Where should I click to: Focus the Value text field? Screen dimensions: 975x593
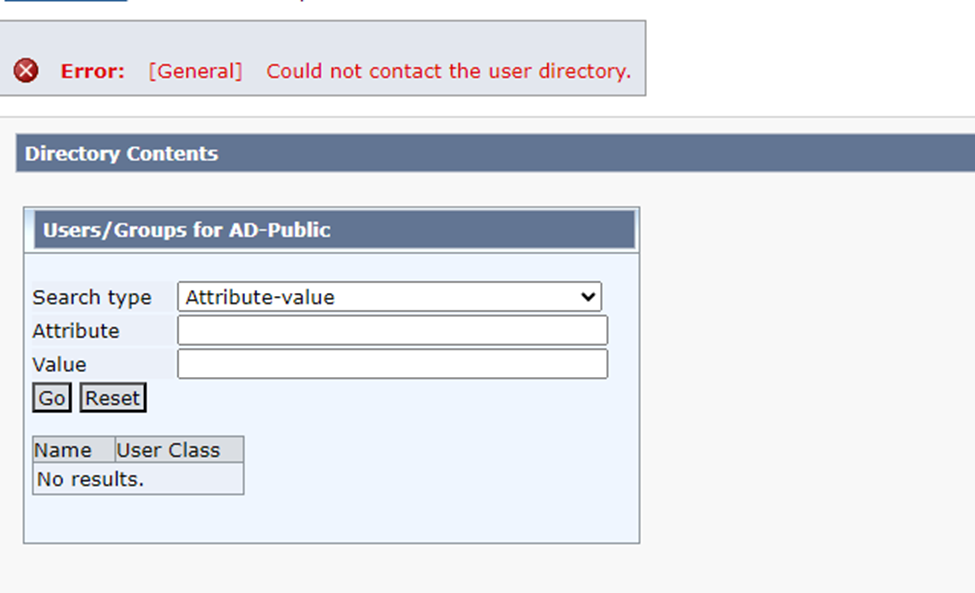point(392,364)
